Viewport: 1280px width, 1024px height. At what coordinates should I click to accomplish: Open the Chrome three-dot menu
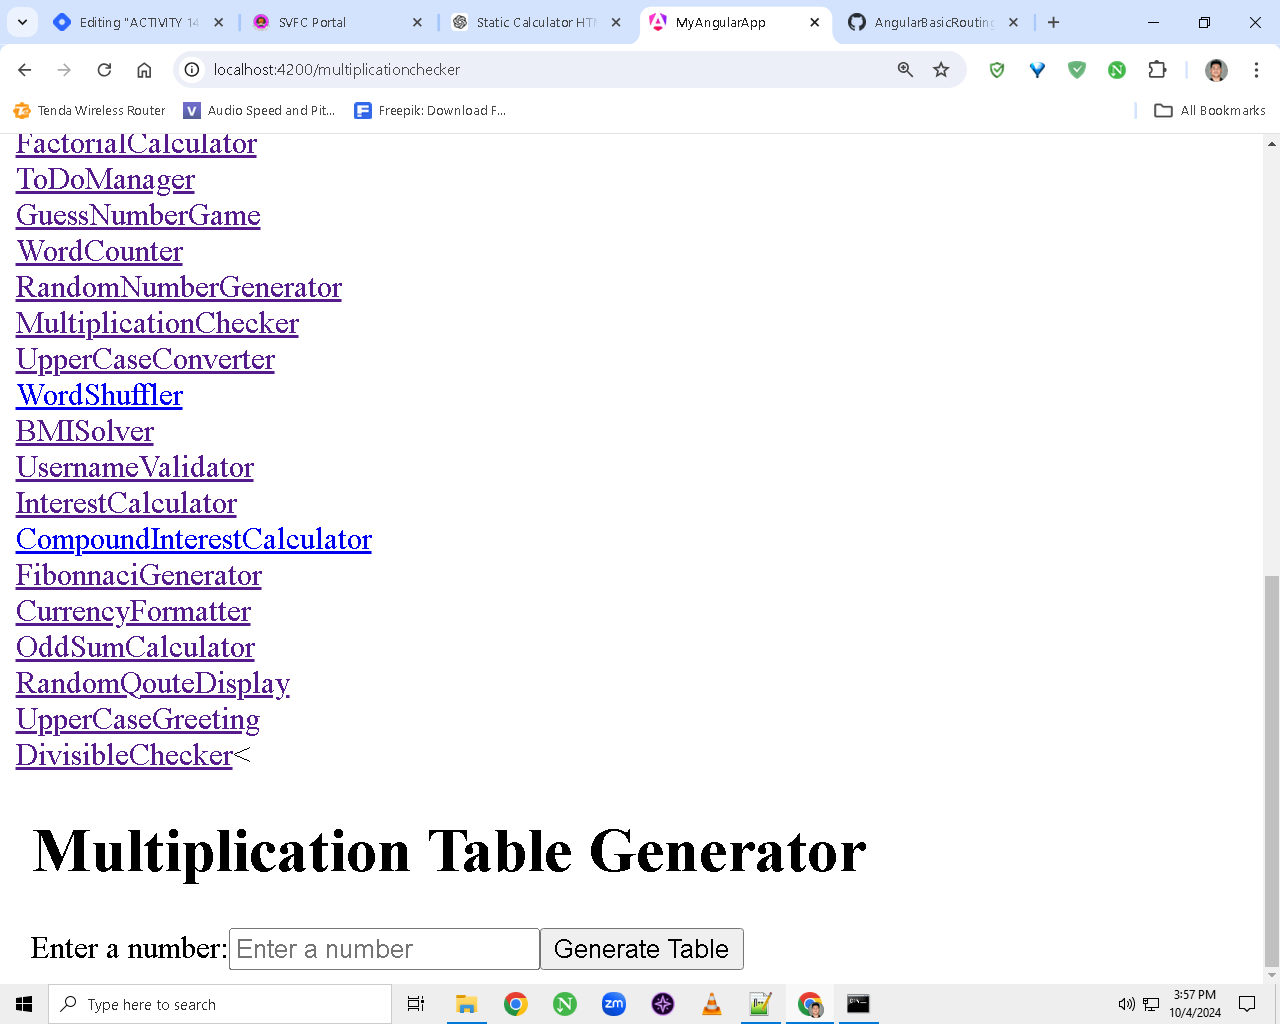coord(1256,70)
